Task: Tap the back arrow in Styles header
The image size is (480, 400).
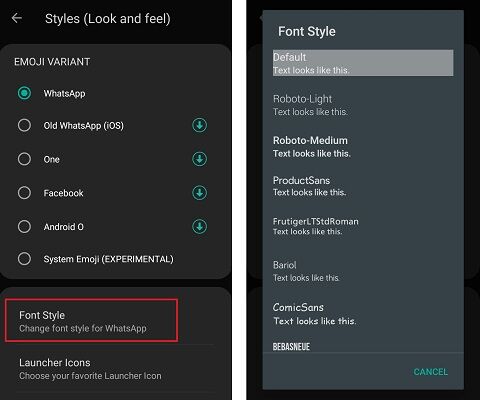Action: click(17, 18)
